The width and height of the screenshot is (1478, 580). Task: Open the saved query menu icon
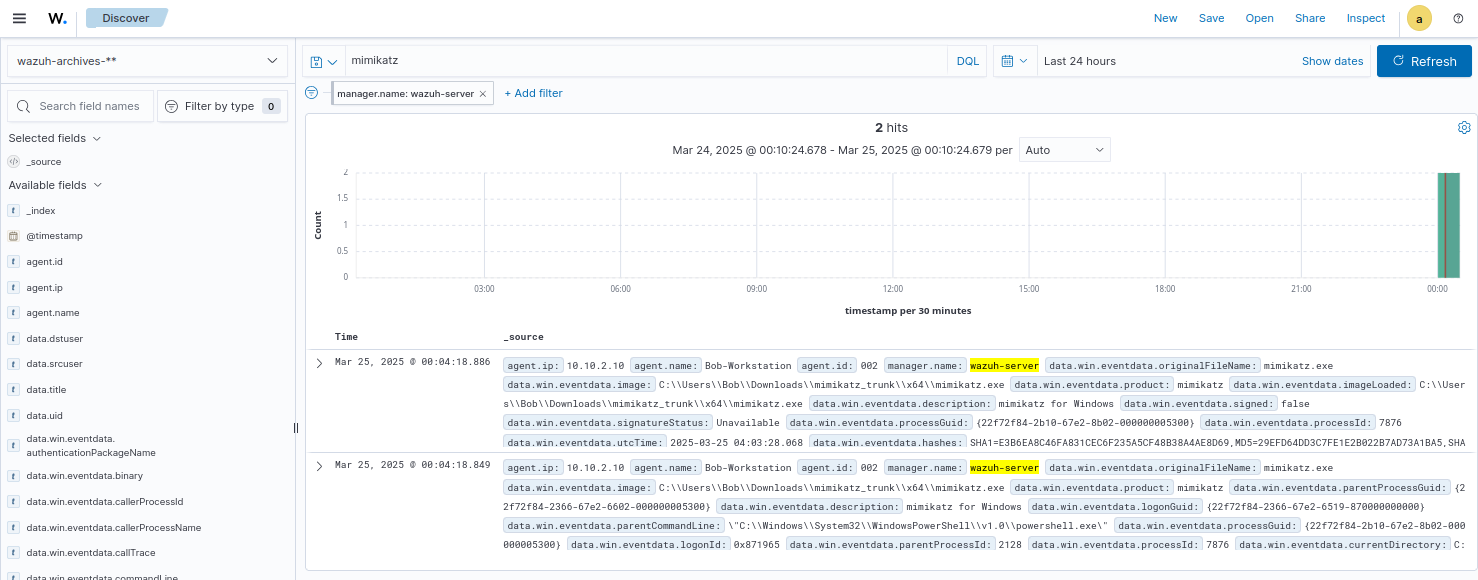(x=324, y=61)
